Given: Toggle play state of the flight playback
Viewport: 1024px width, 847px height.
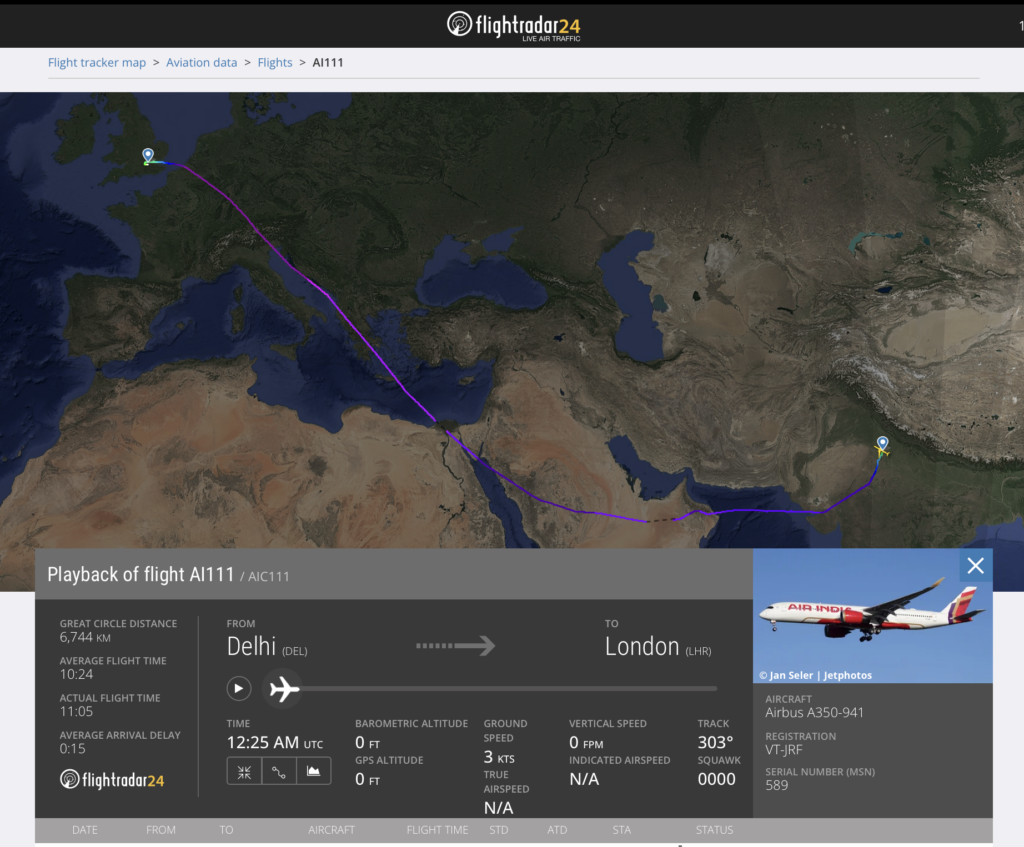Looking at the screenshot, I should [x=238, y=688].
